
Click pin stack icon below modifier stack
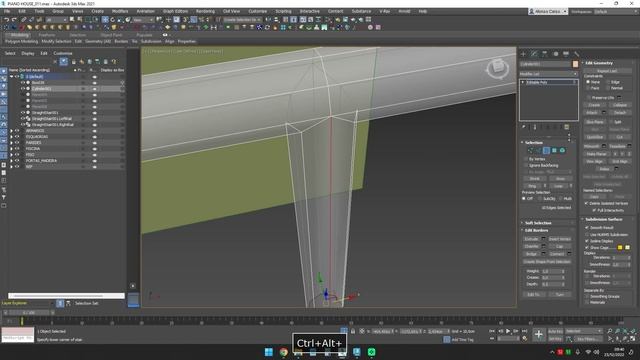click(x=524, y=127)
